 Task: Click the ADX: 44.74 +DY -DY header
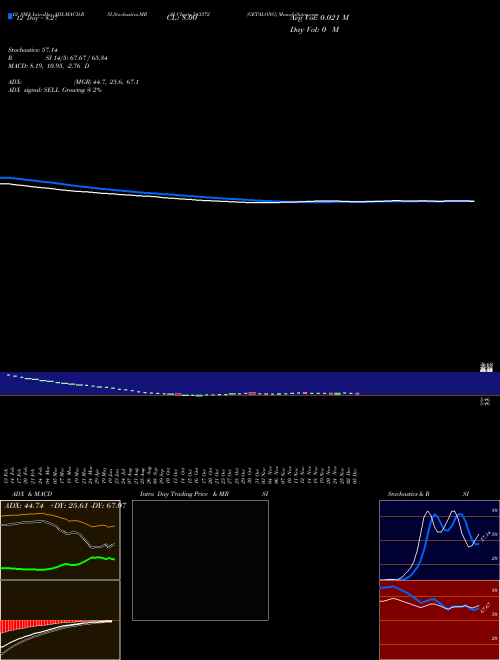point(65,505)
